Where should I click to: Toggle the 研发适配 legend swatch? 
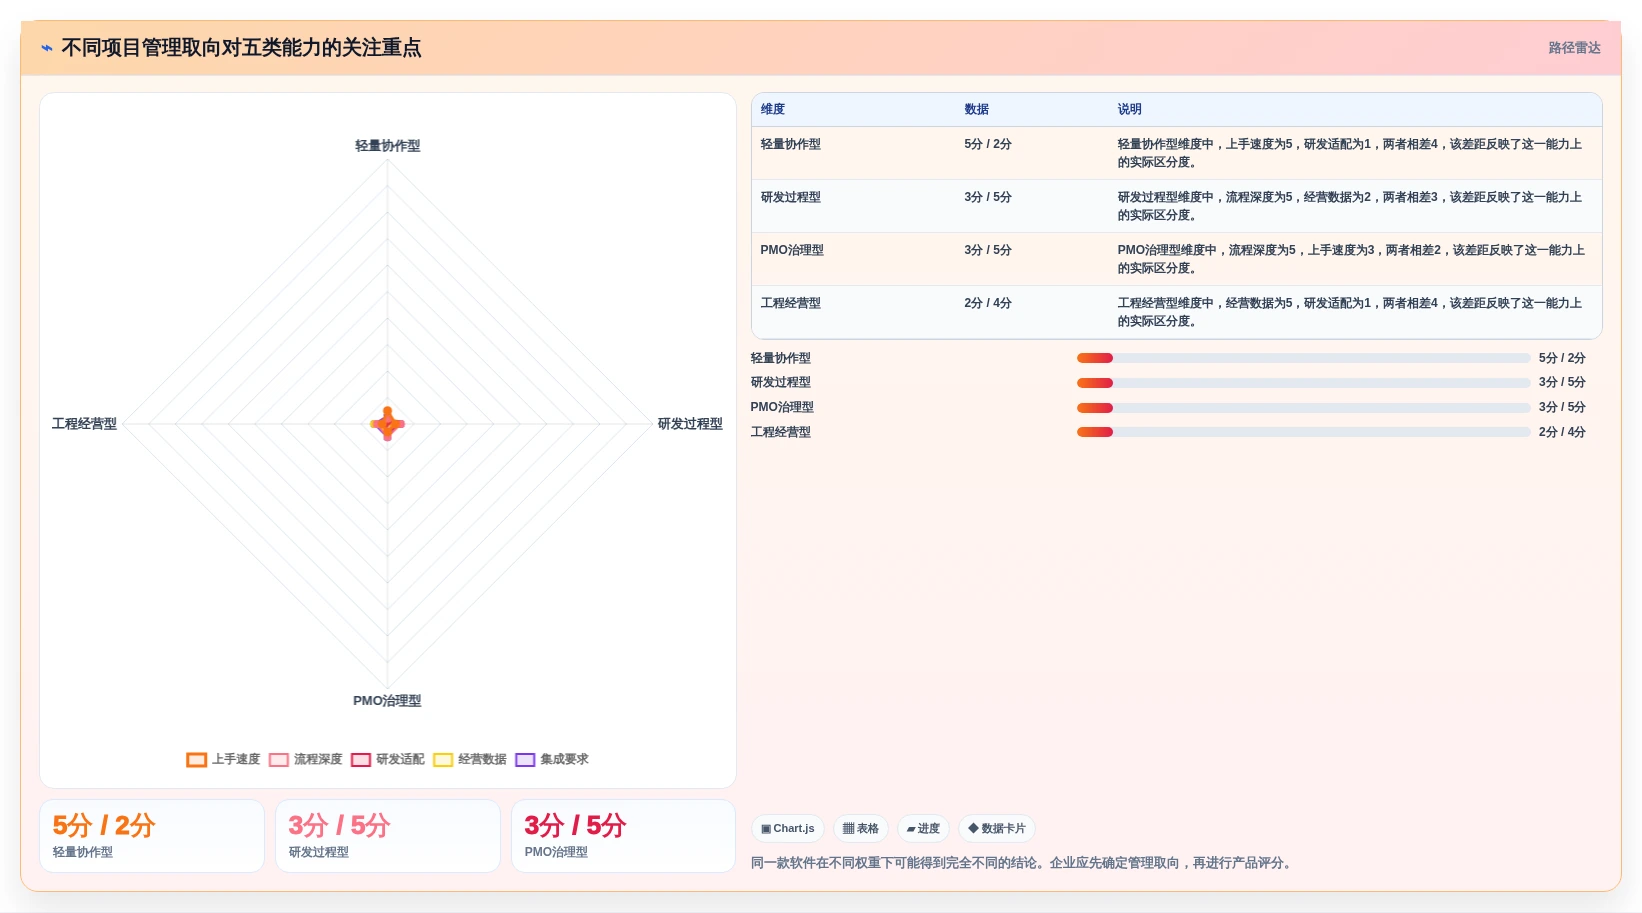click(x=361, y=760)
